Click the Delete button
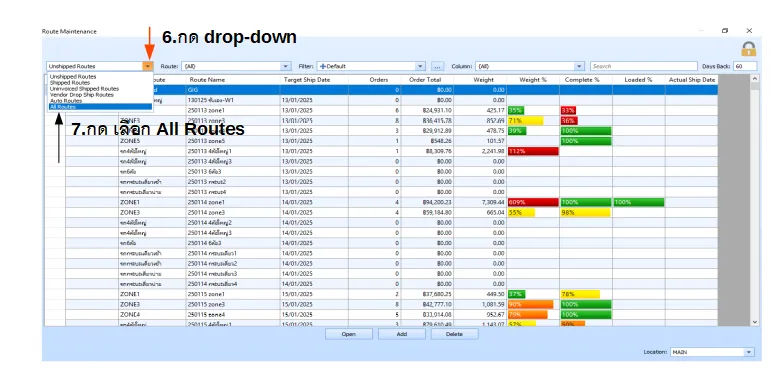This screenshot has width=783, height=371. point(454,334)
